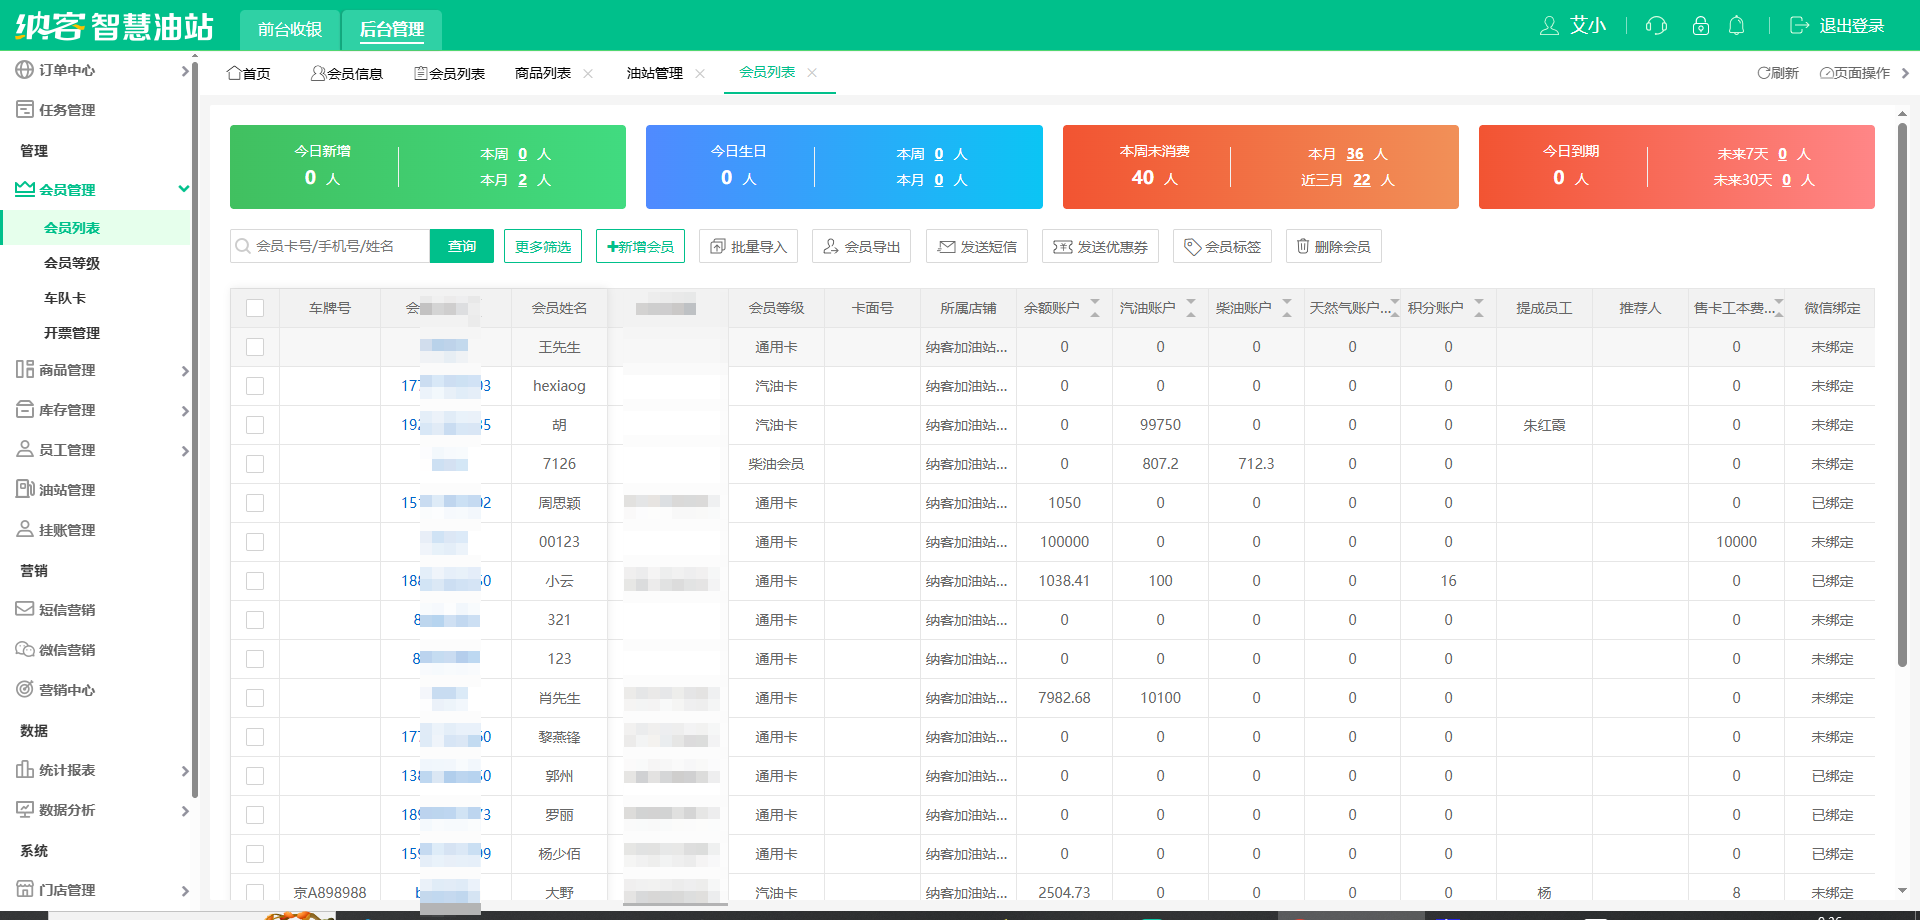The height and width of the screenshot is (920, 1920).
Task: Click the customer service headset icon
Action: click(1656, 26)
